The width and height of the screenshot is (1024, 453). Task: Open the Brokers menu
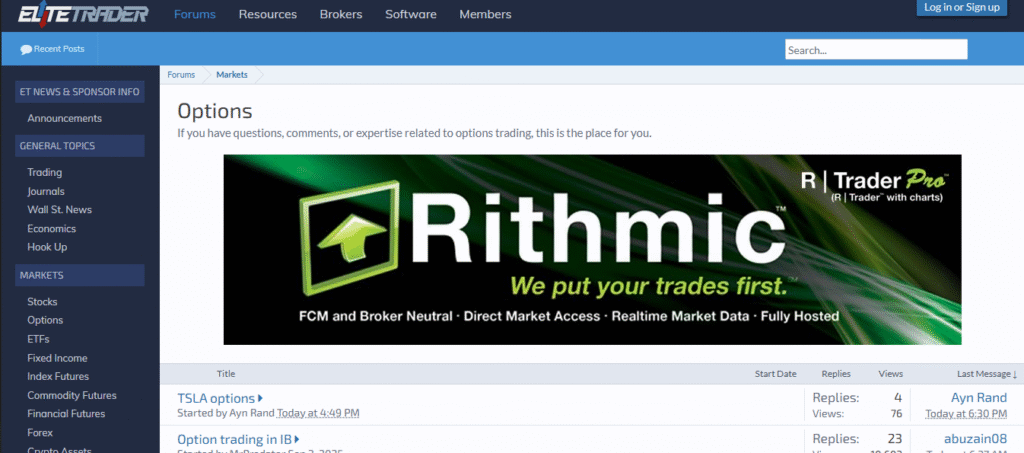[341, 14]
